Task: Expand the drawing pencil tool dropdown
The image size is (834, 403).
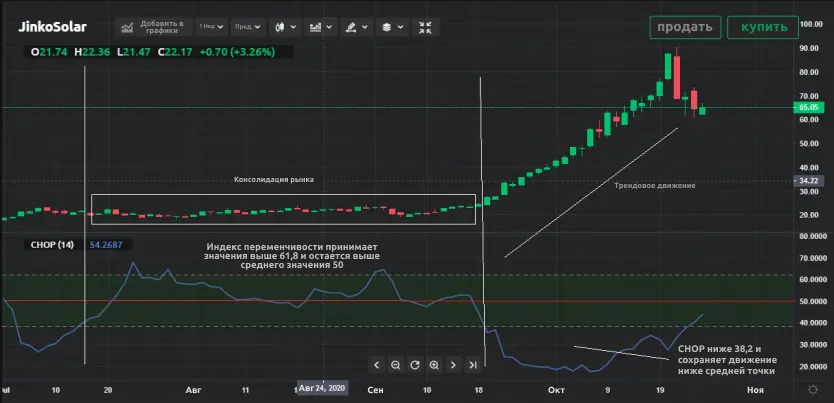Action: point(355,27)
